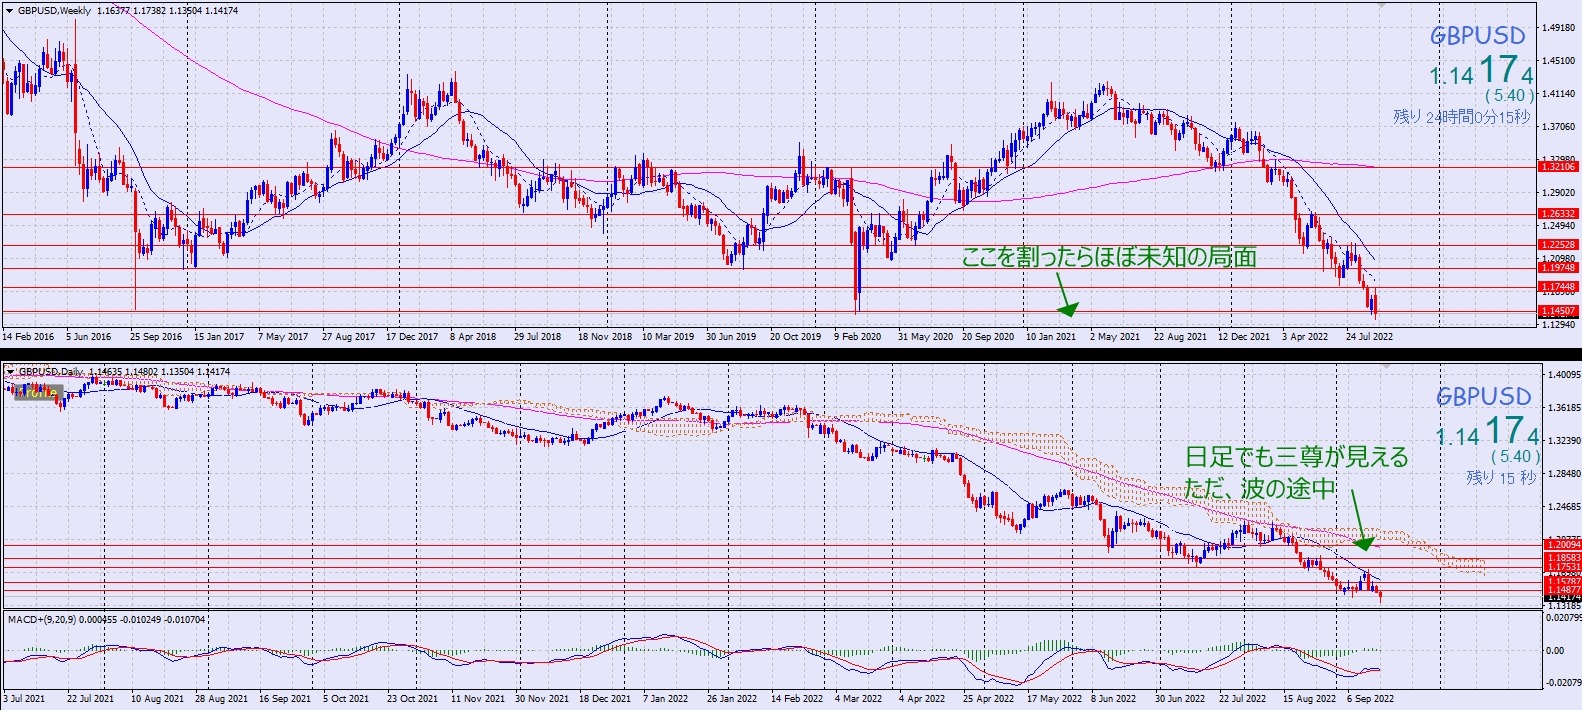Select the 1.14507 red price label

pyautogui.click(x=1558, y=312)
